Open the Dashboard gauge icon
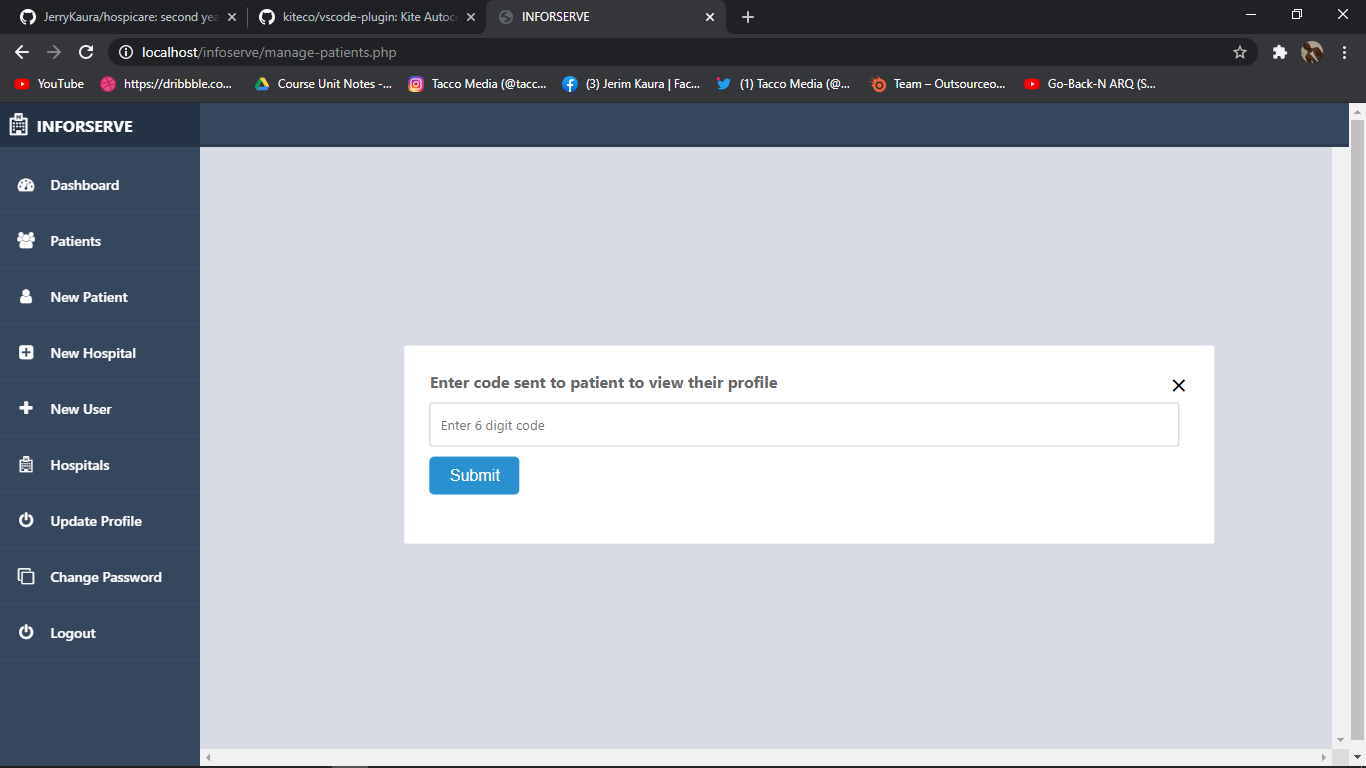The height and width of the screenshot is (768, 1366). (26, 185)
